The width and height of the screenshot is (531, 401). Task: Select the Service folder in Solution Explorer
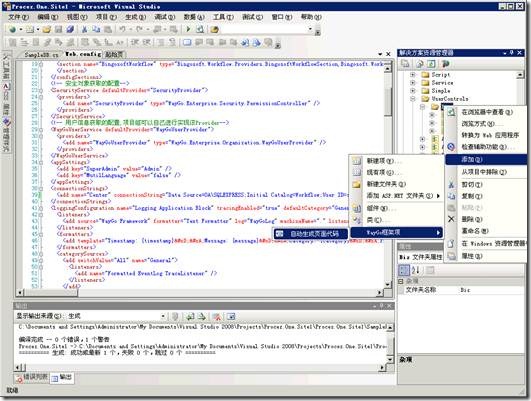442,83
